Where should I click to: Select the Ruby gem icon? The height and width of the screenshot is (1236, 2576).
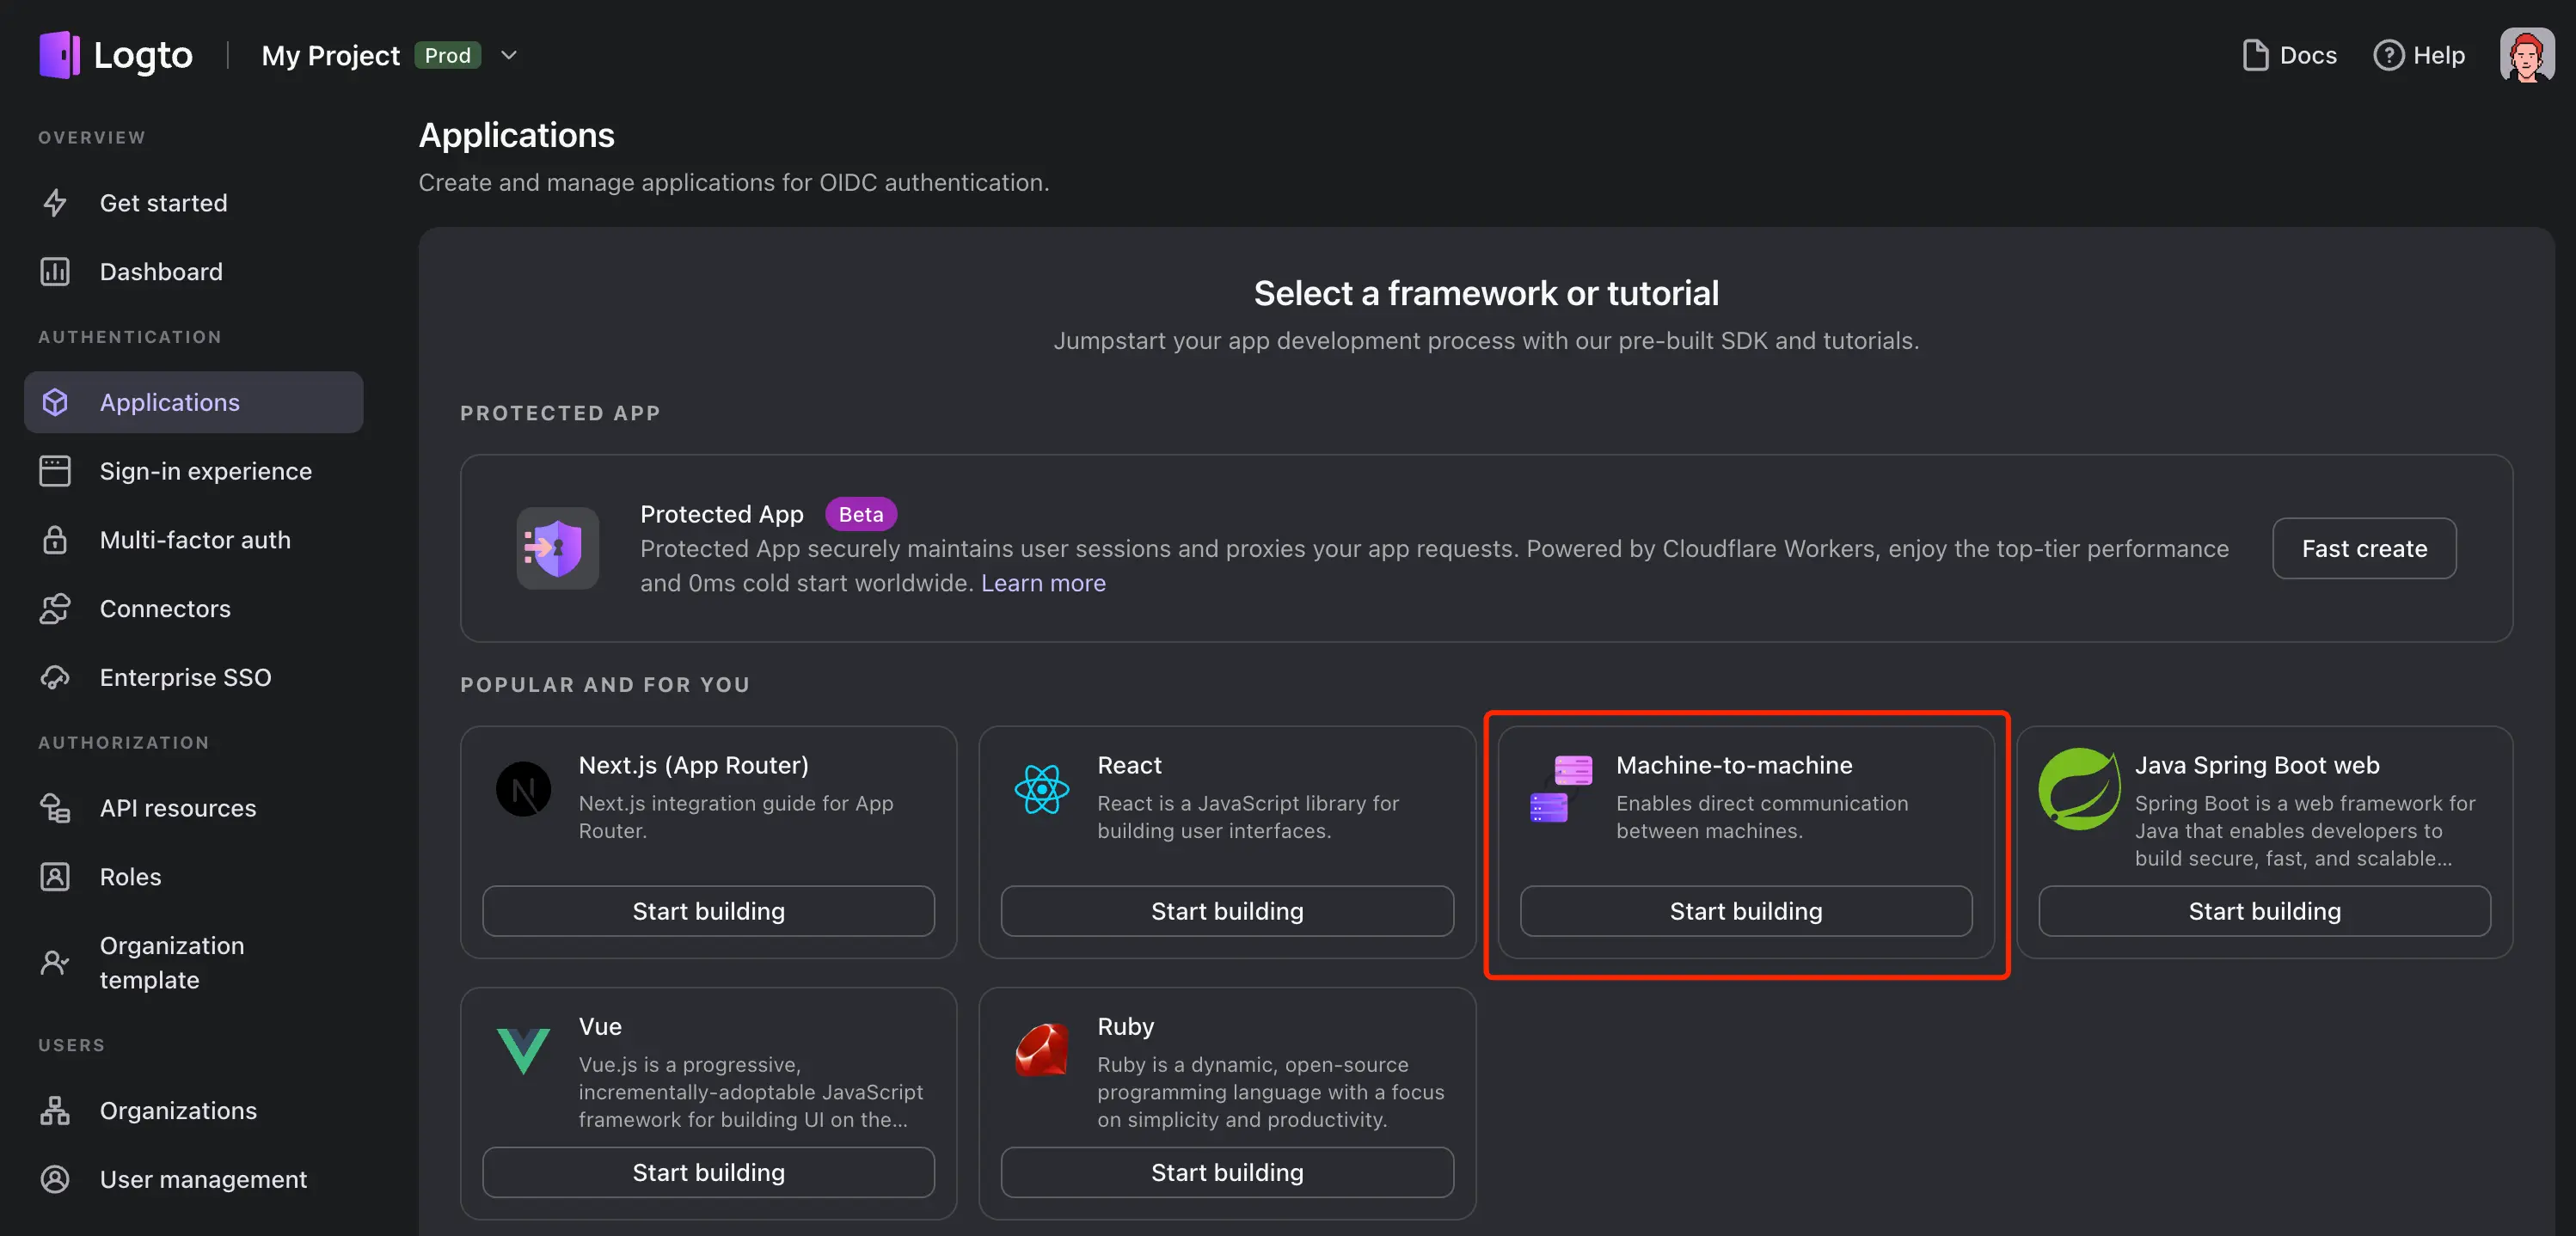(x=1041, y=1050)
